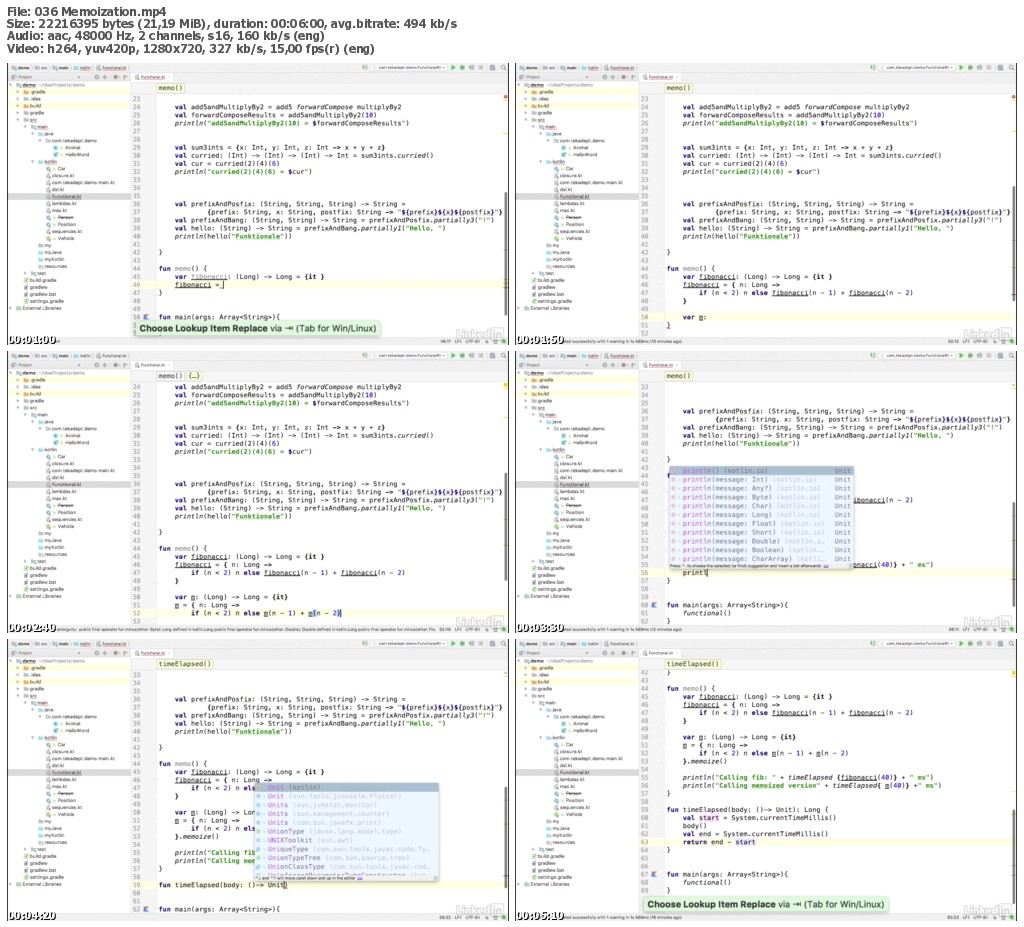Screen dimensions: 1024x927
Task: Click Project panel gear in 00:02:40 frame
Action: pos(116,365)
